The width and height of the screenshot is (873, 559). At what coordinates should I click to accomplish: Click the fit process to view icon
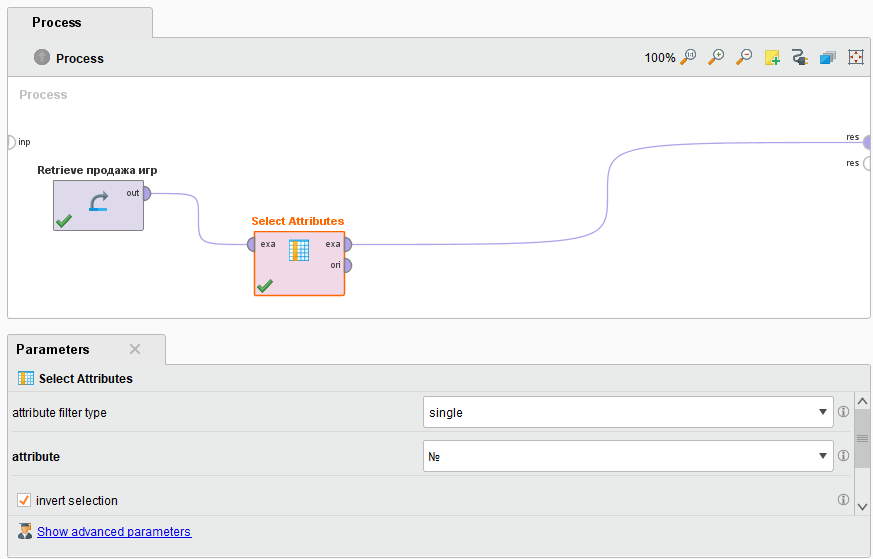tap(856, 57)
